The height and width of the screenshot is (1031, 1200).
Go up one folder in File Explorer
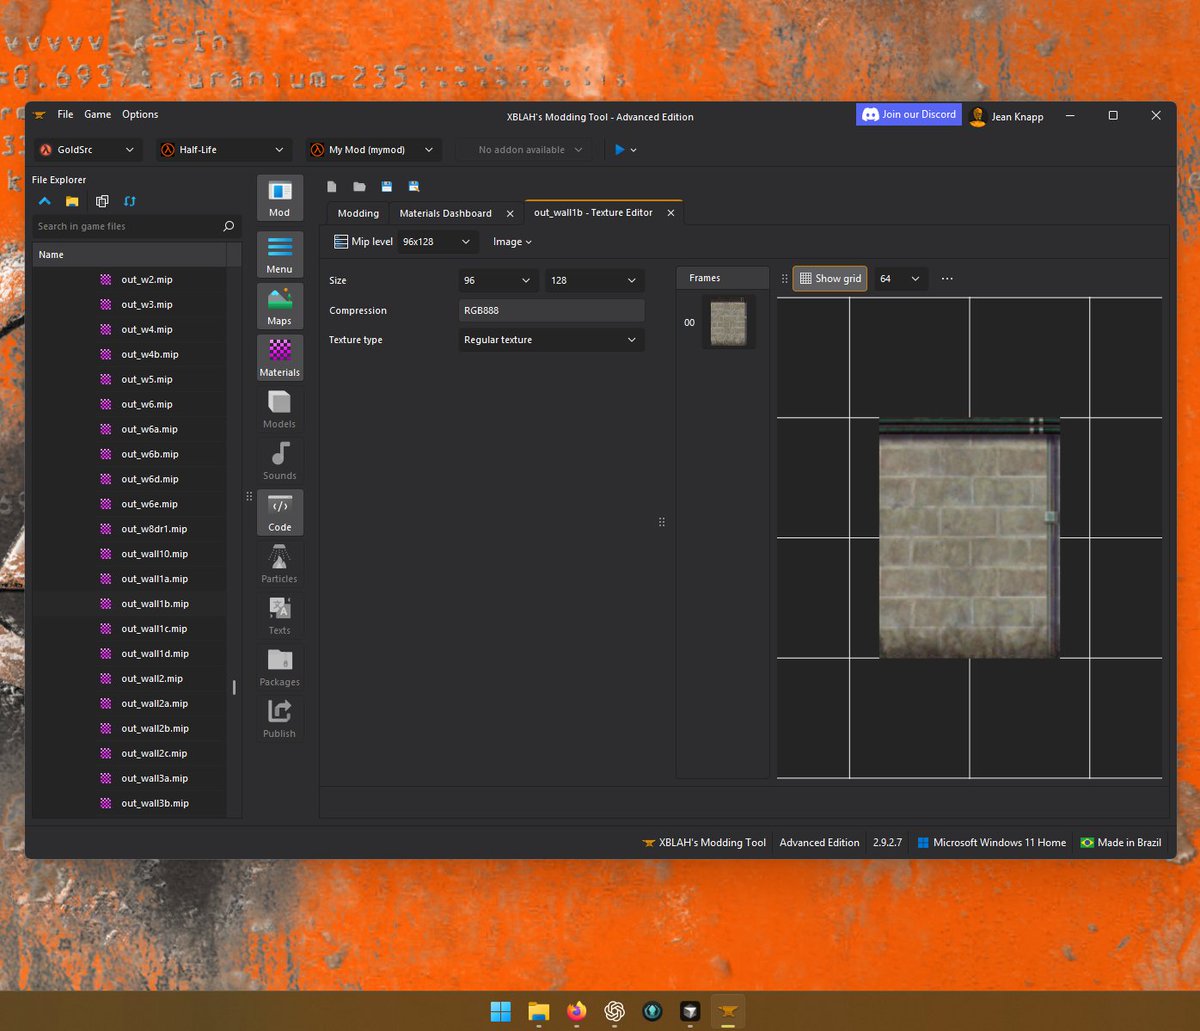click(x=44, y=201)
